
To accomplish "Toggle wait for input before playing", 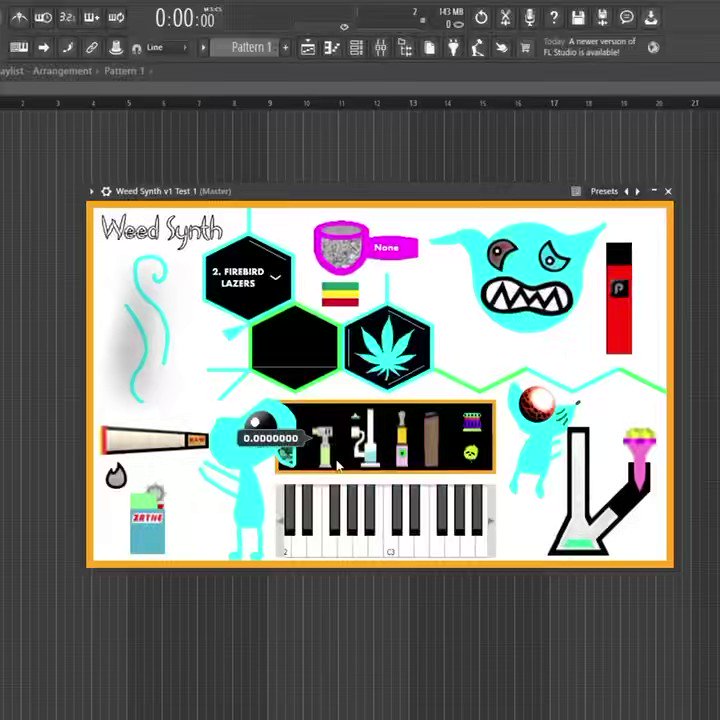I will pos(43,17).
